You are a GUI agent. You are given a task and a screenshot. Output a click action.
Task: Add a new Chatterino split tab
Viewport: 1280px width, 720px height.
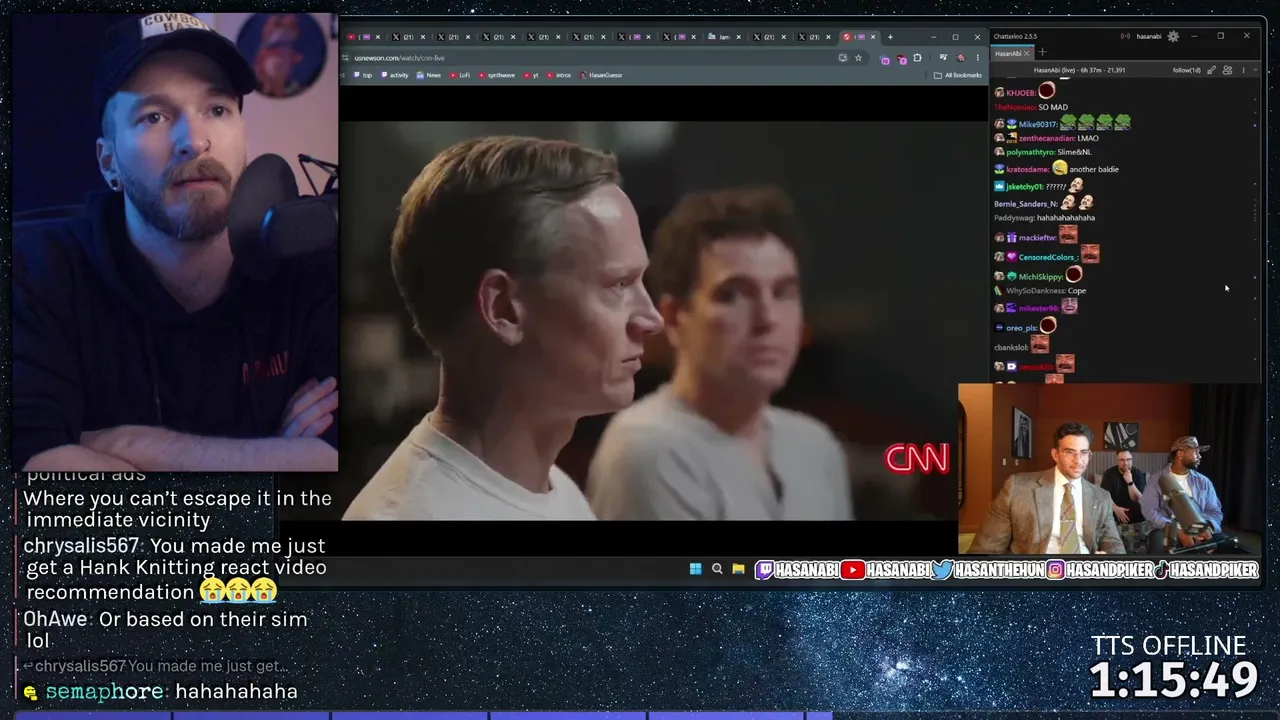[1042, 53]
